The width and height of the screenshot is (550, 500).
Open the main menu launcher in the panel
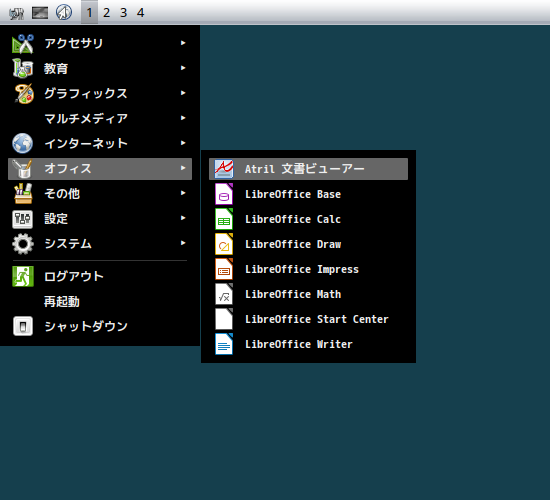pos(16,13)
